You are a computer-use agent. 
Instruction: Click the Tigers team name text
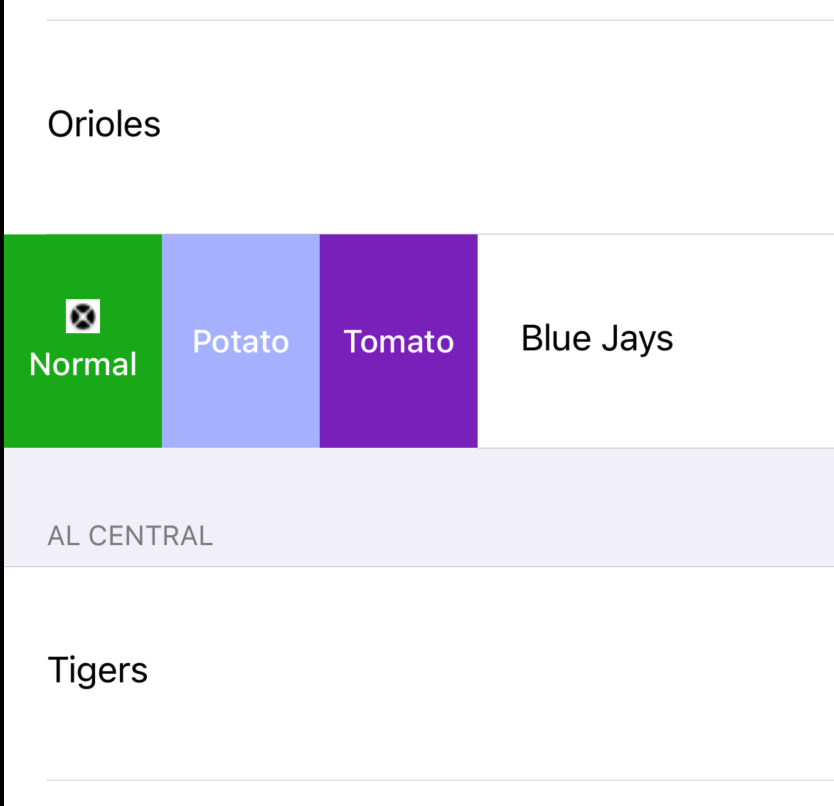click(98, 670)
